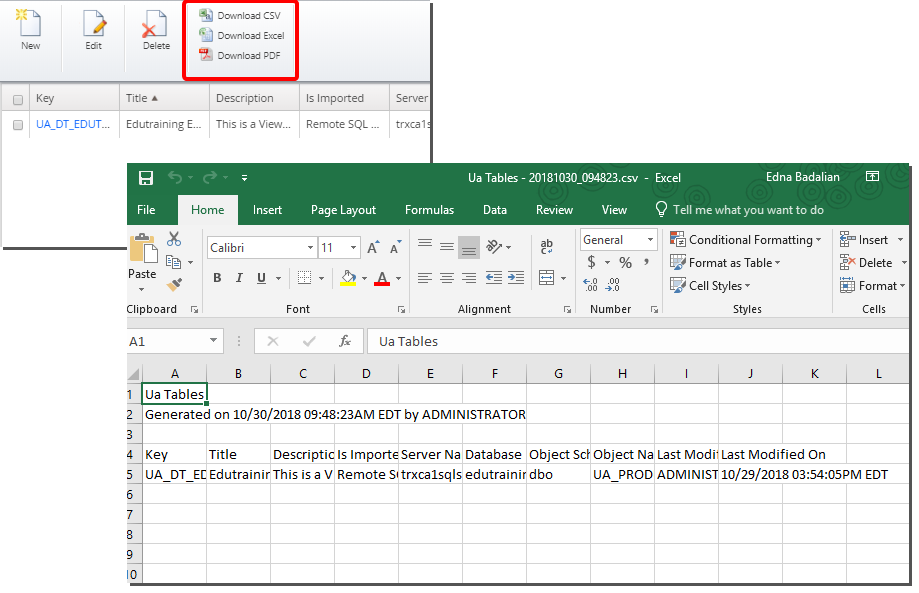Image resolution: width=919 pixels, height=593 pixels.
Task: Sort the grid by Title column header
Action: (164, 98)
